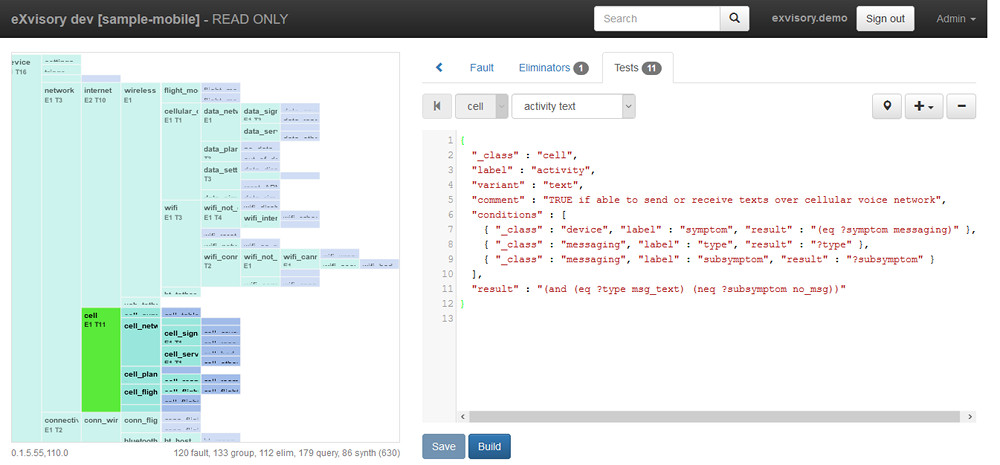1000x465 pixels.
Task: Select the cell_plan node in treemap
Action: (x=140, y=374)
